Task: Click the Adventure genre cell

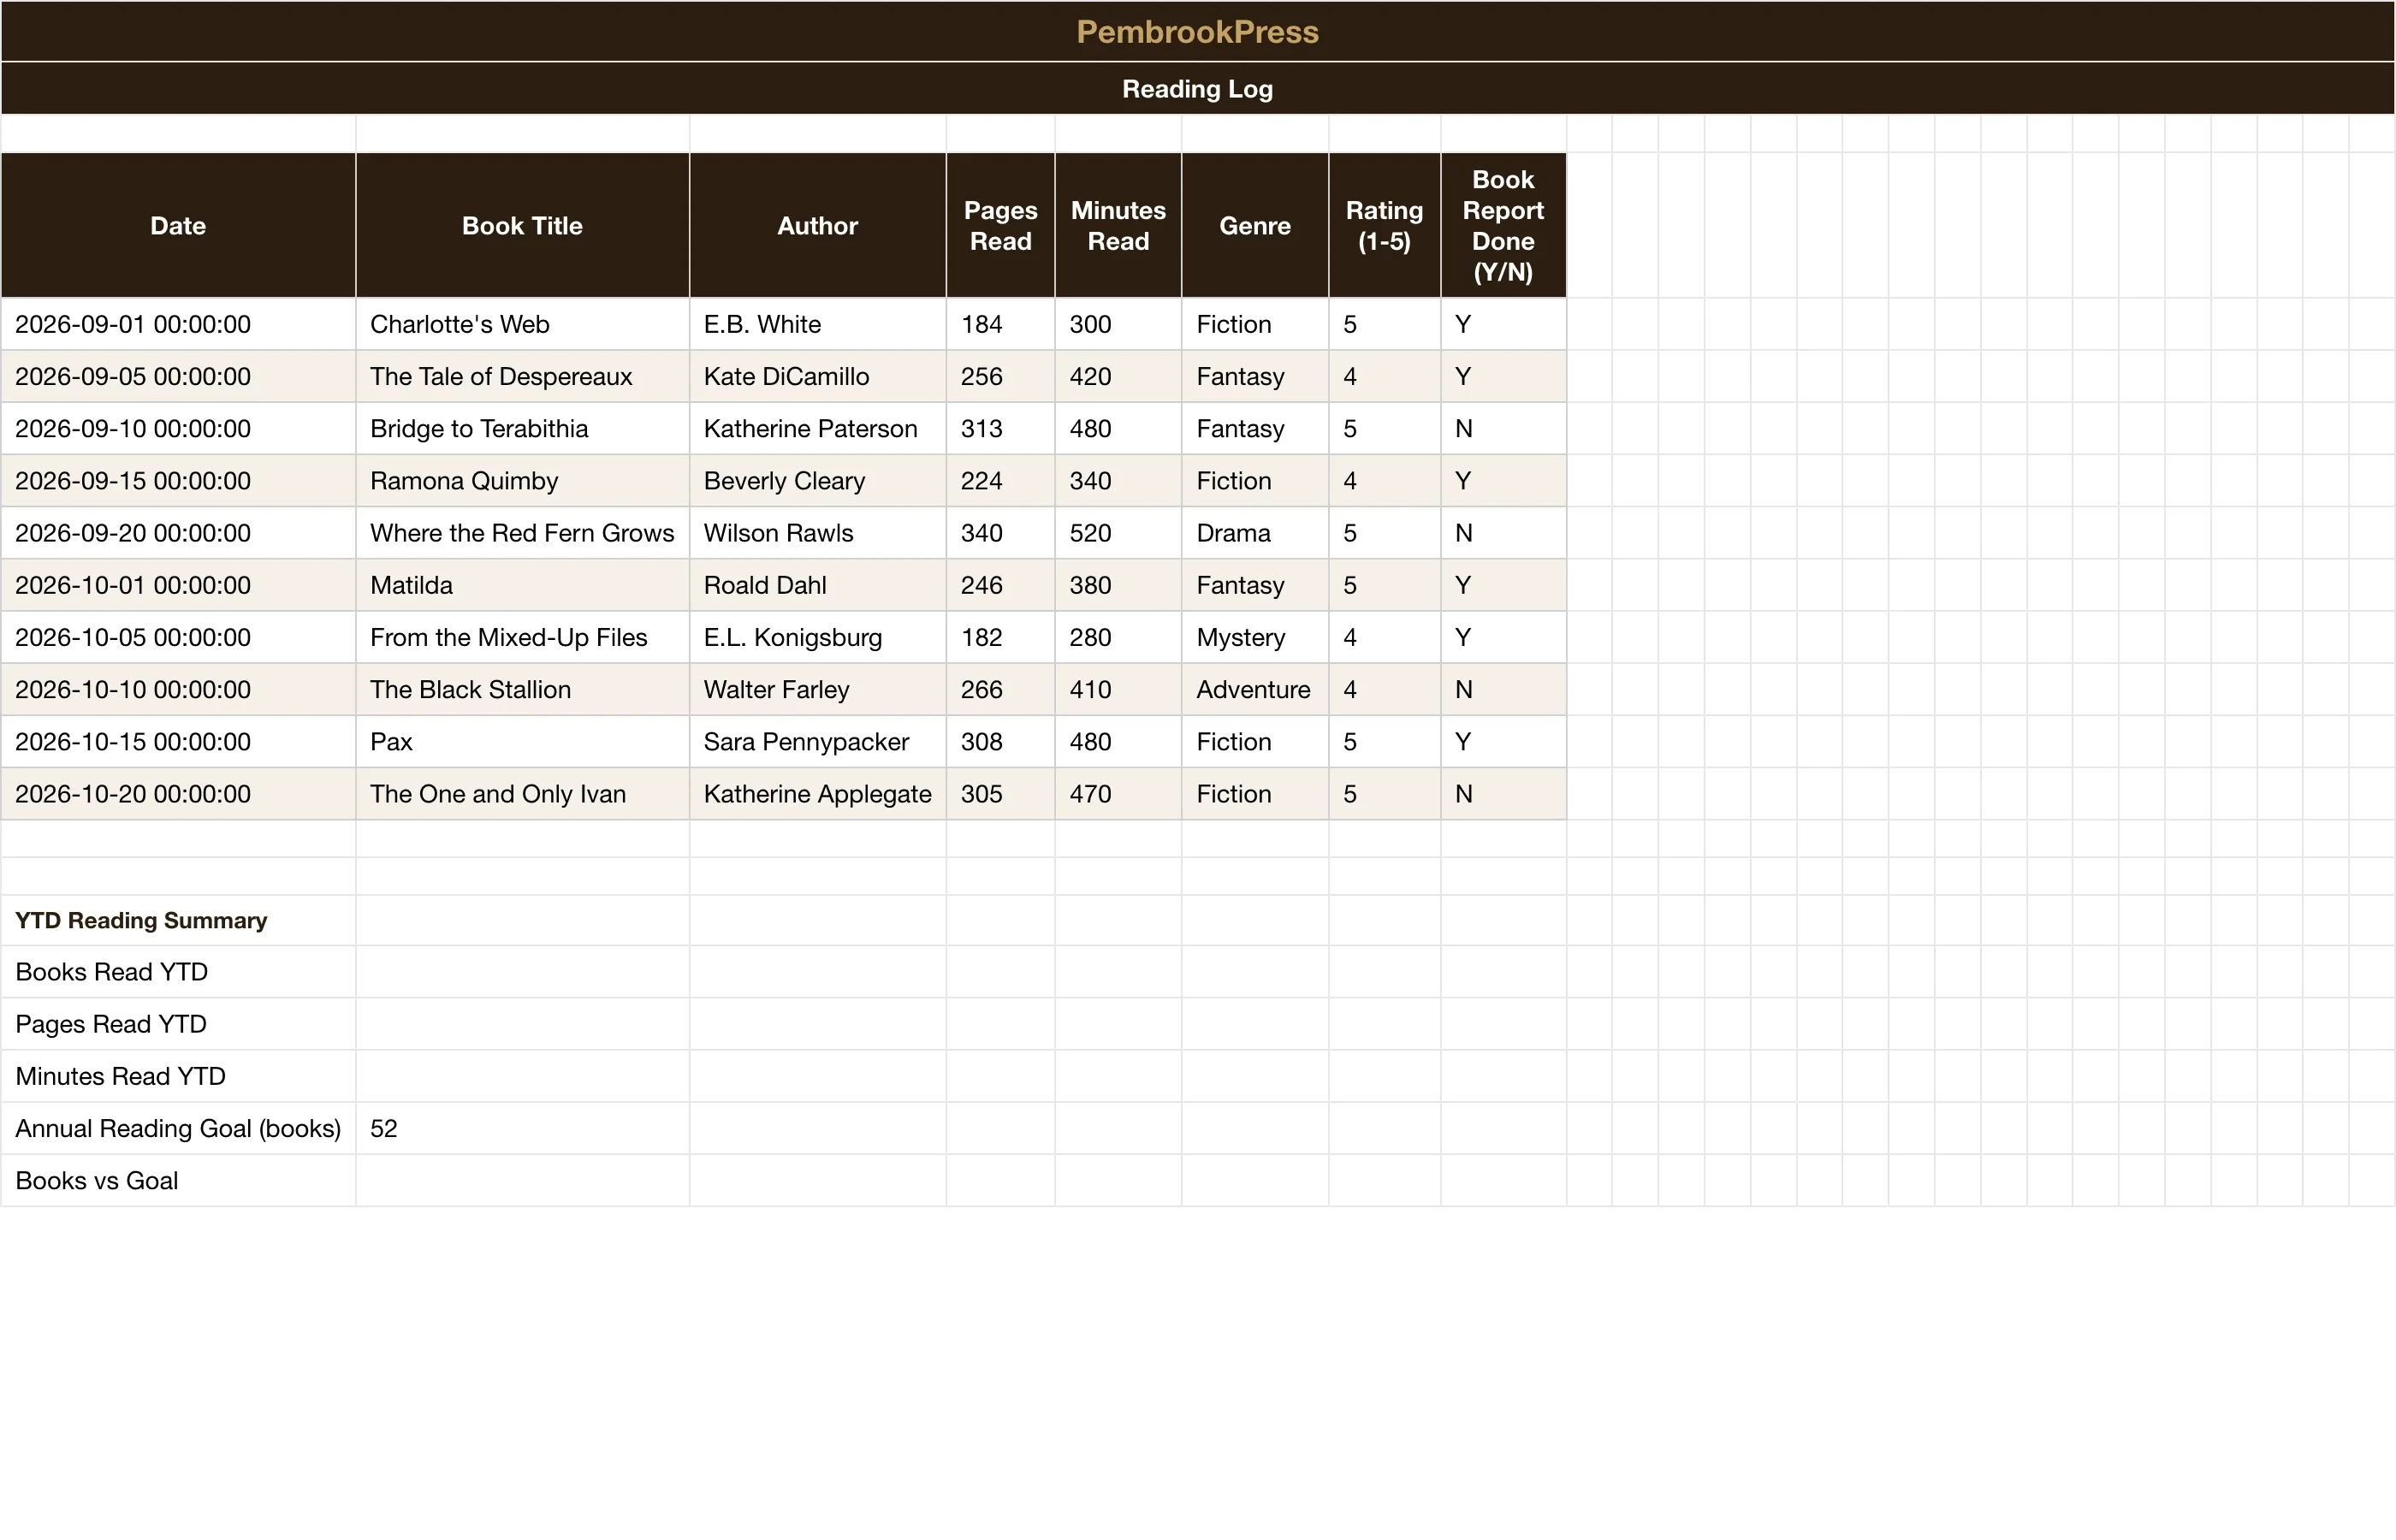Action: (x=1255, y=690)
